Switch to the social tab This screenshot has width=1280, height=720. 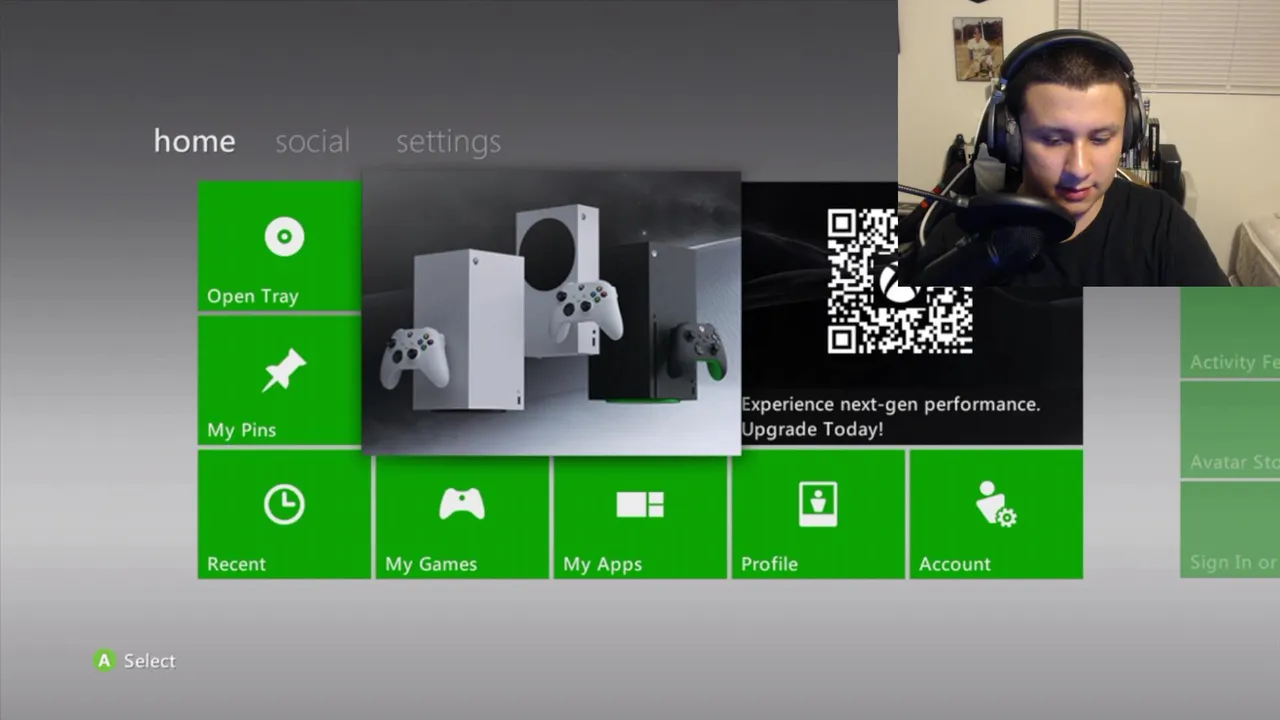point(312,141)
